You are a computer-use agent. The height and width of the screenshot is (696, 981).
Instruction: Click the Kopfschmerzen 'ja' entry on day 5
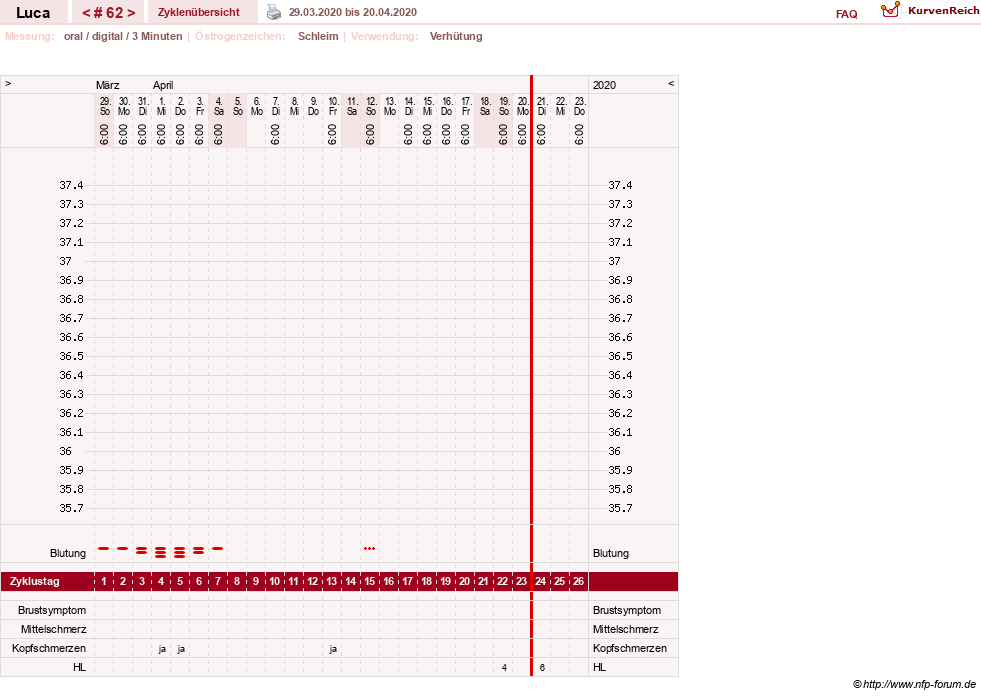[181, 649]
